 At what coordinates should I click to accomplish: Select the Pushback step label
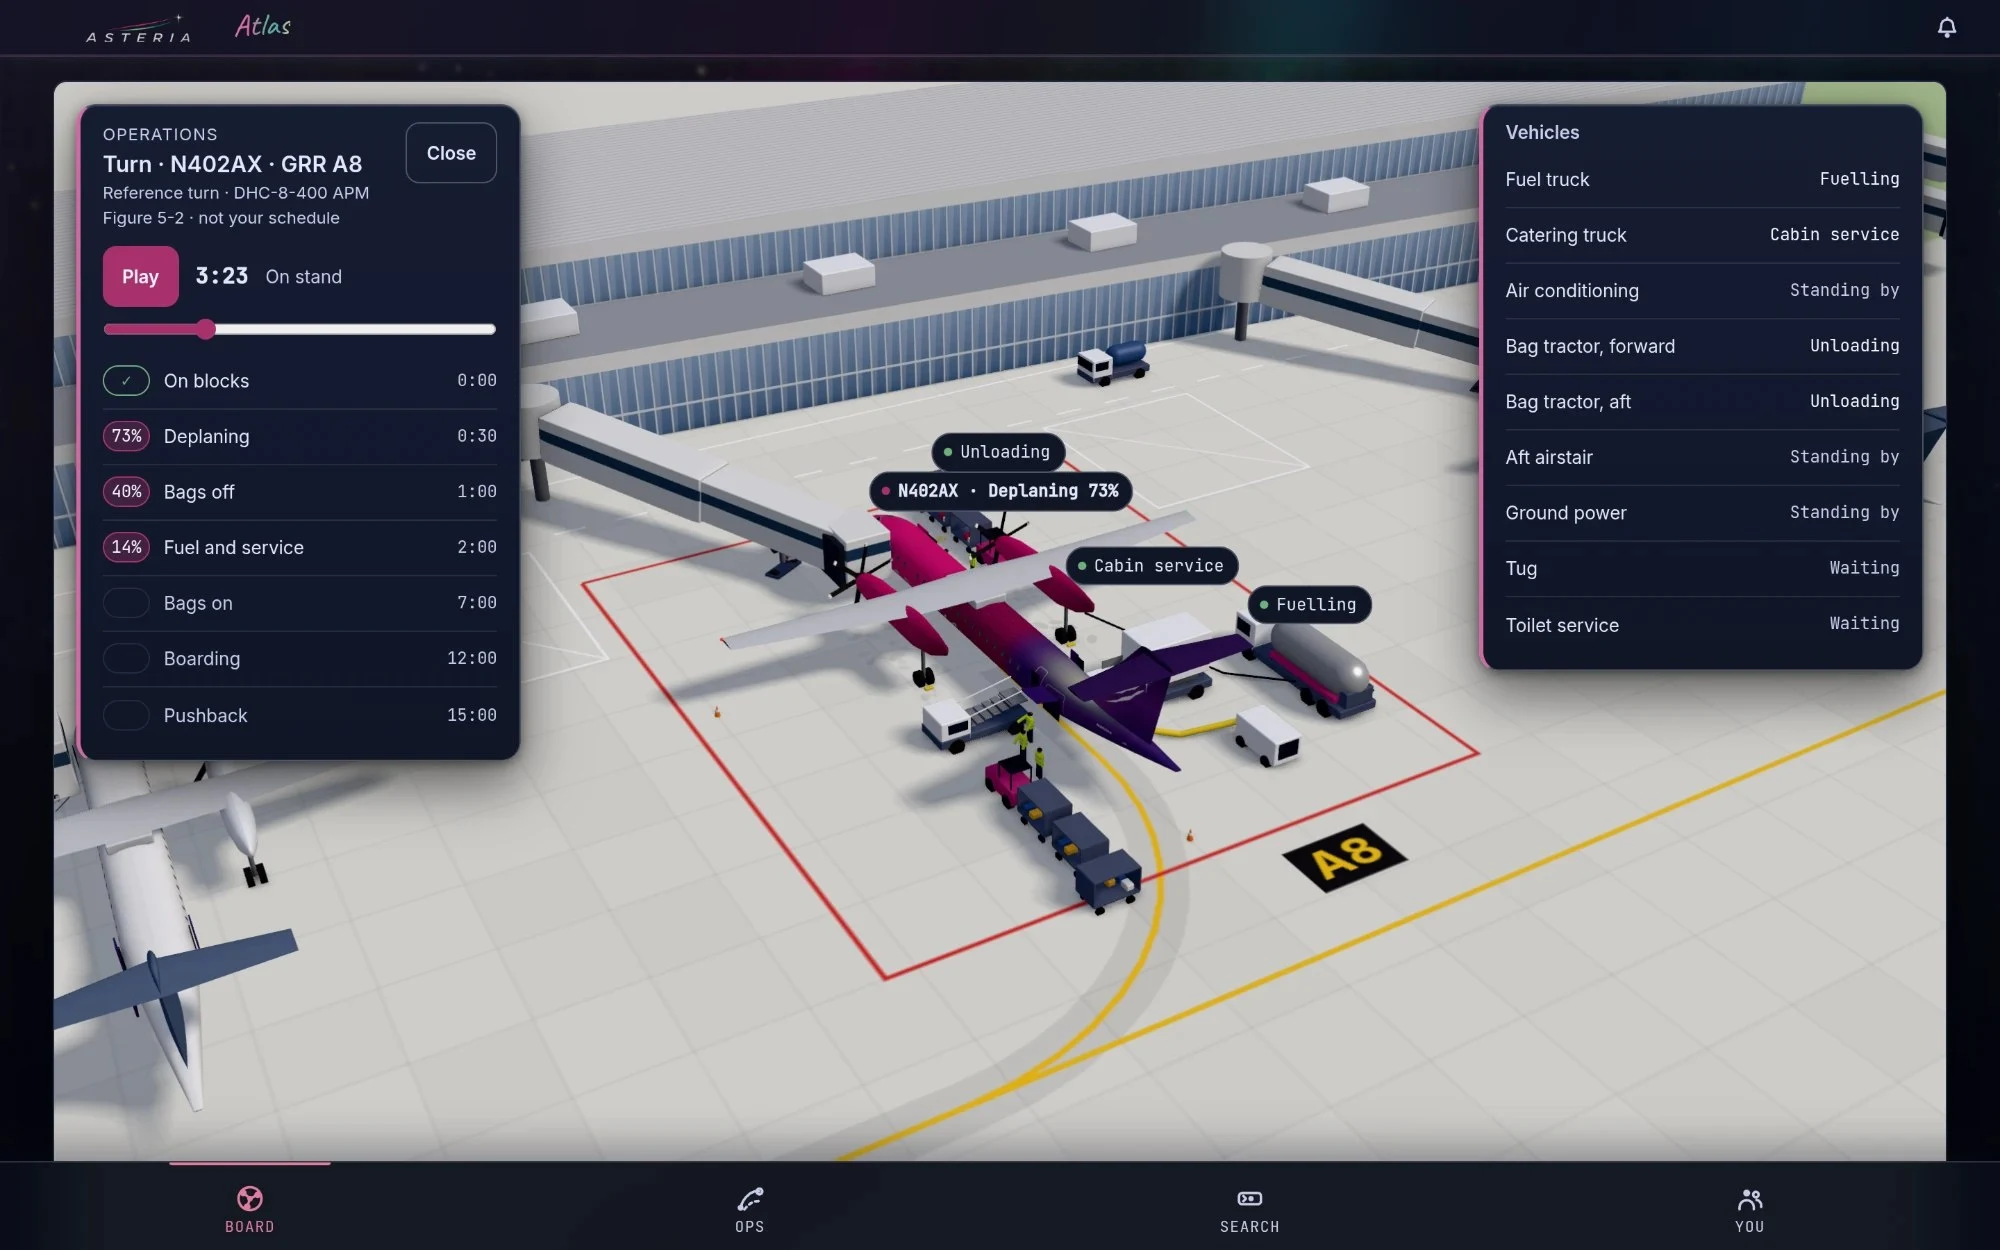[x=205, y=715]
